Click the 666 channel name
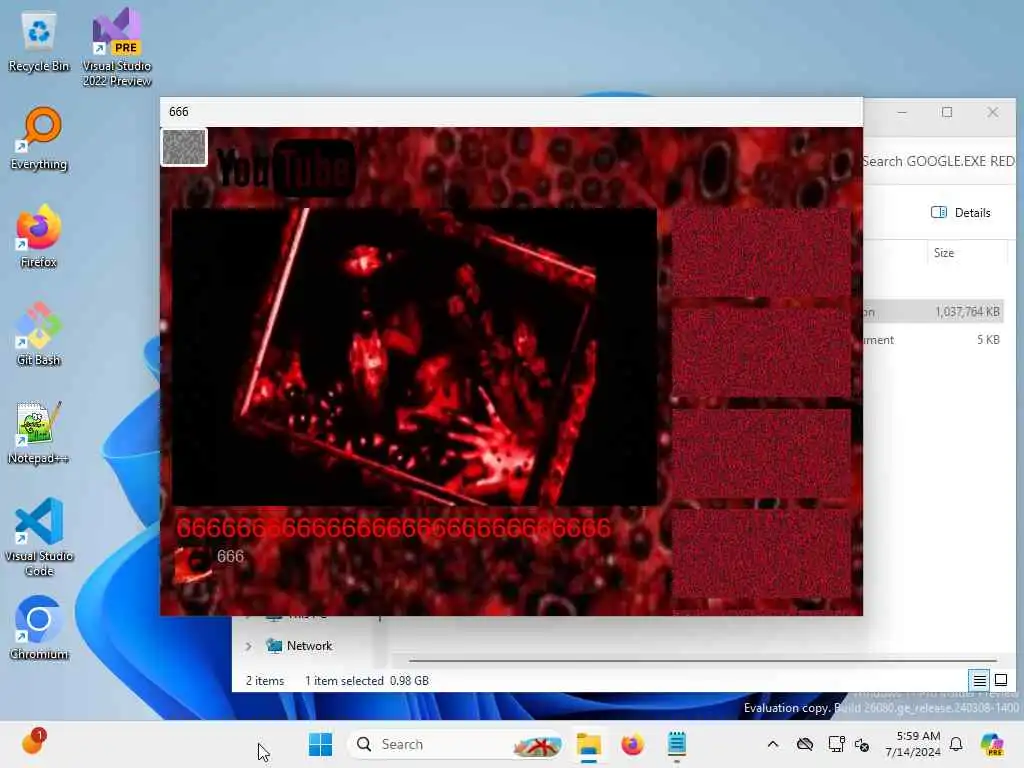1024x768 pixels. click(x=231, y=556)
